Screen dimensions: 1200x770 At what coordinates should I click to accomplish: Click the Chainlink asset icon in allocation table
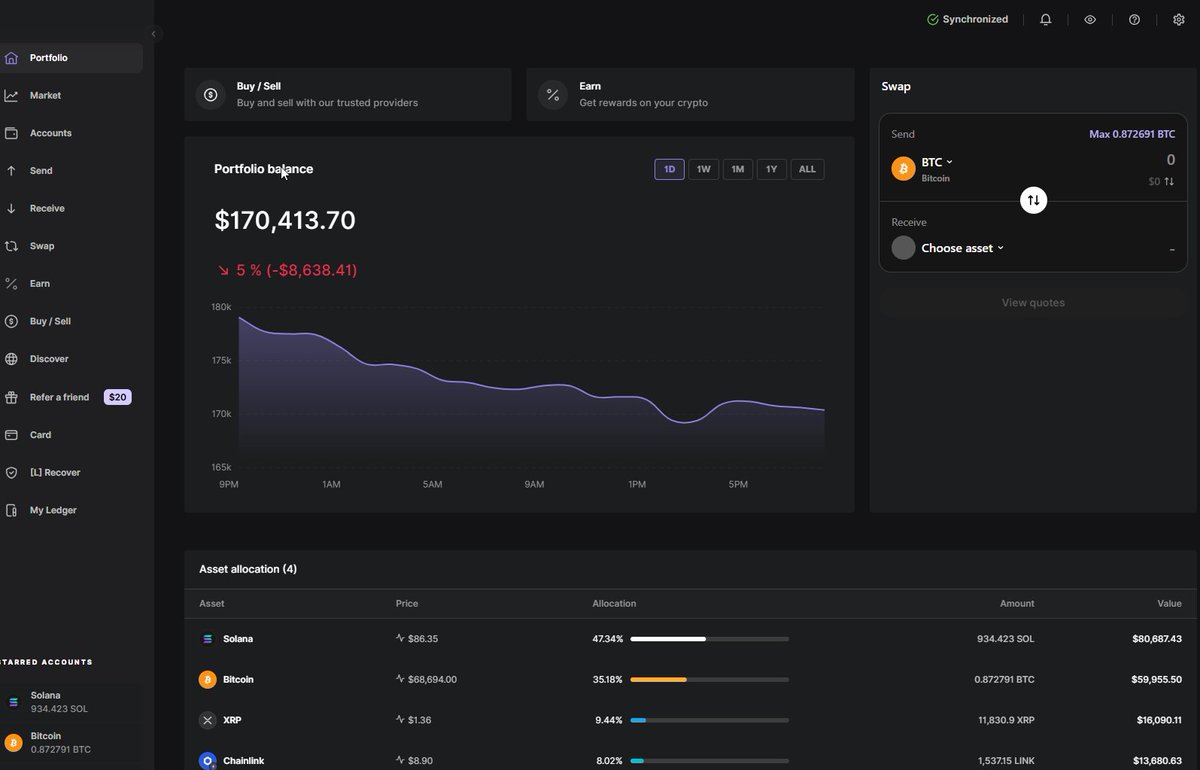tap(208, 761)
